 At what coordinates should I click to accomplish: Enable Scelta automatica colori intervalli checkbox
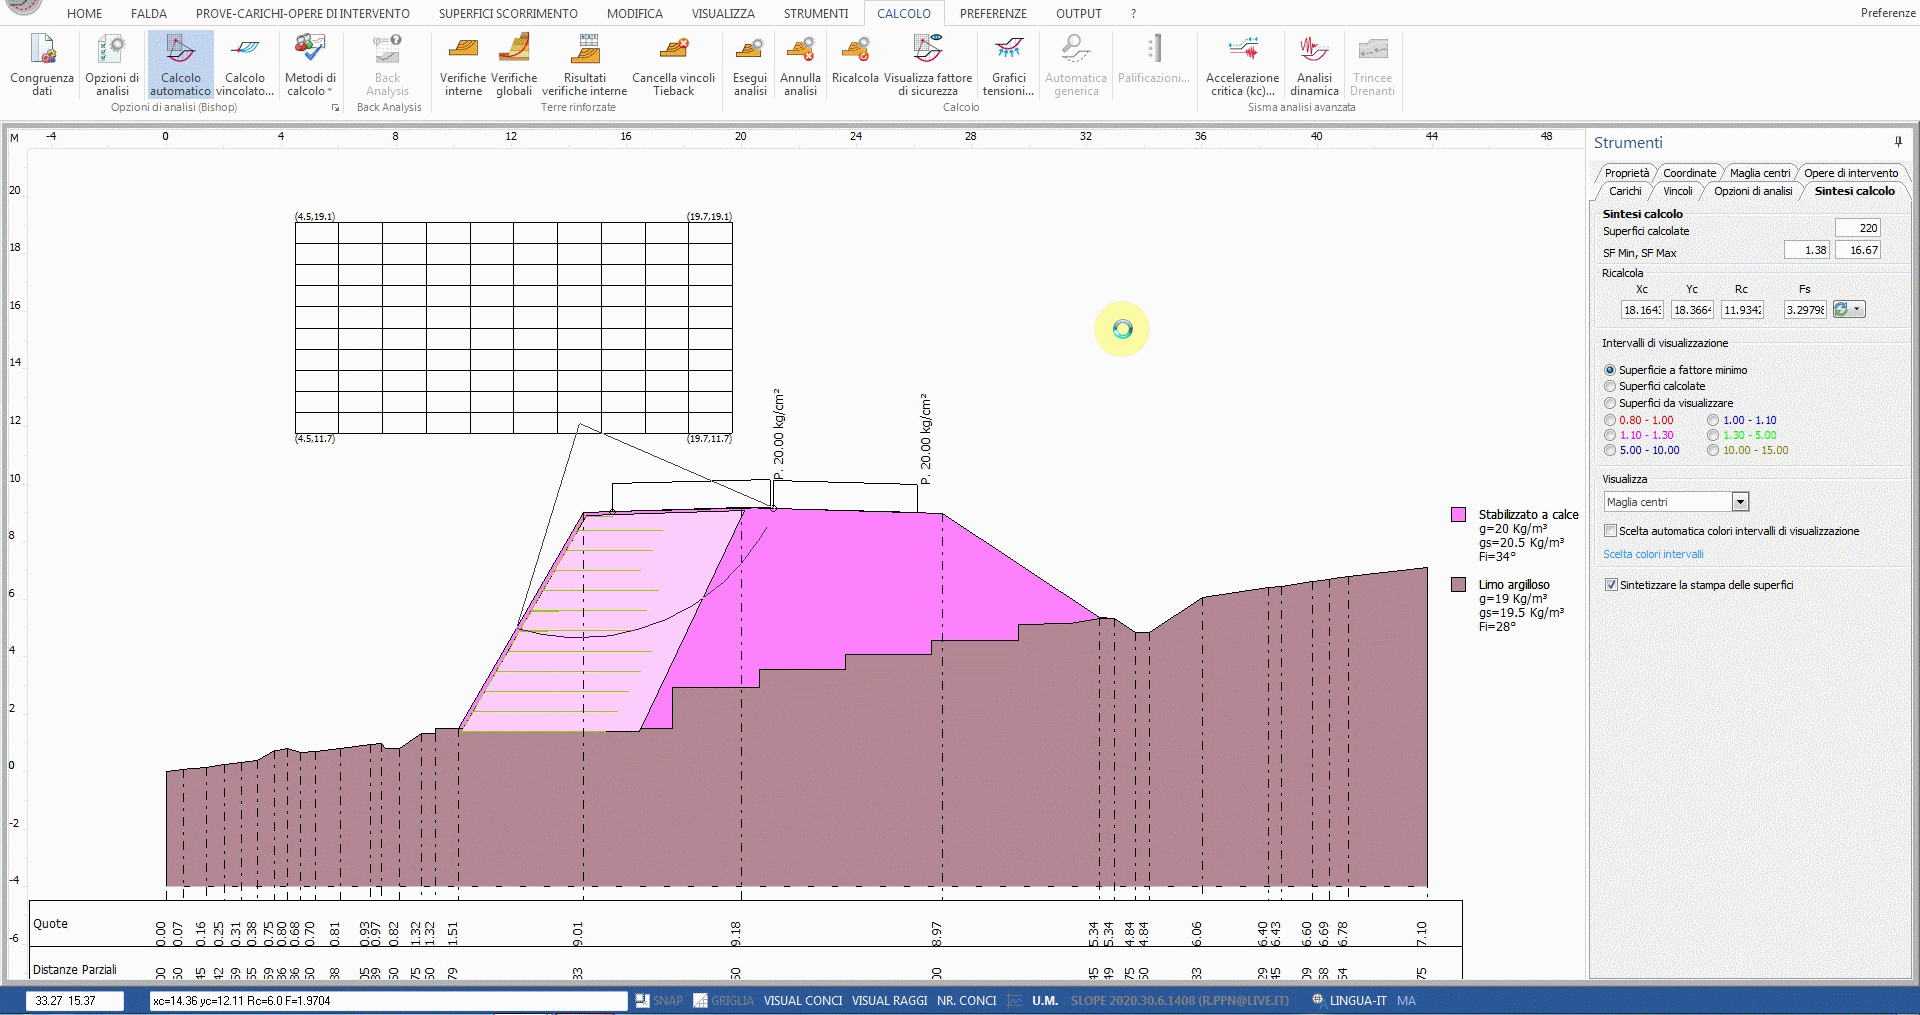(x=1610, y=531)
